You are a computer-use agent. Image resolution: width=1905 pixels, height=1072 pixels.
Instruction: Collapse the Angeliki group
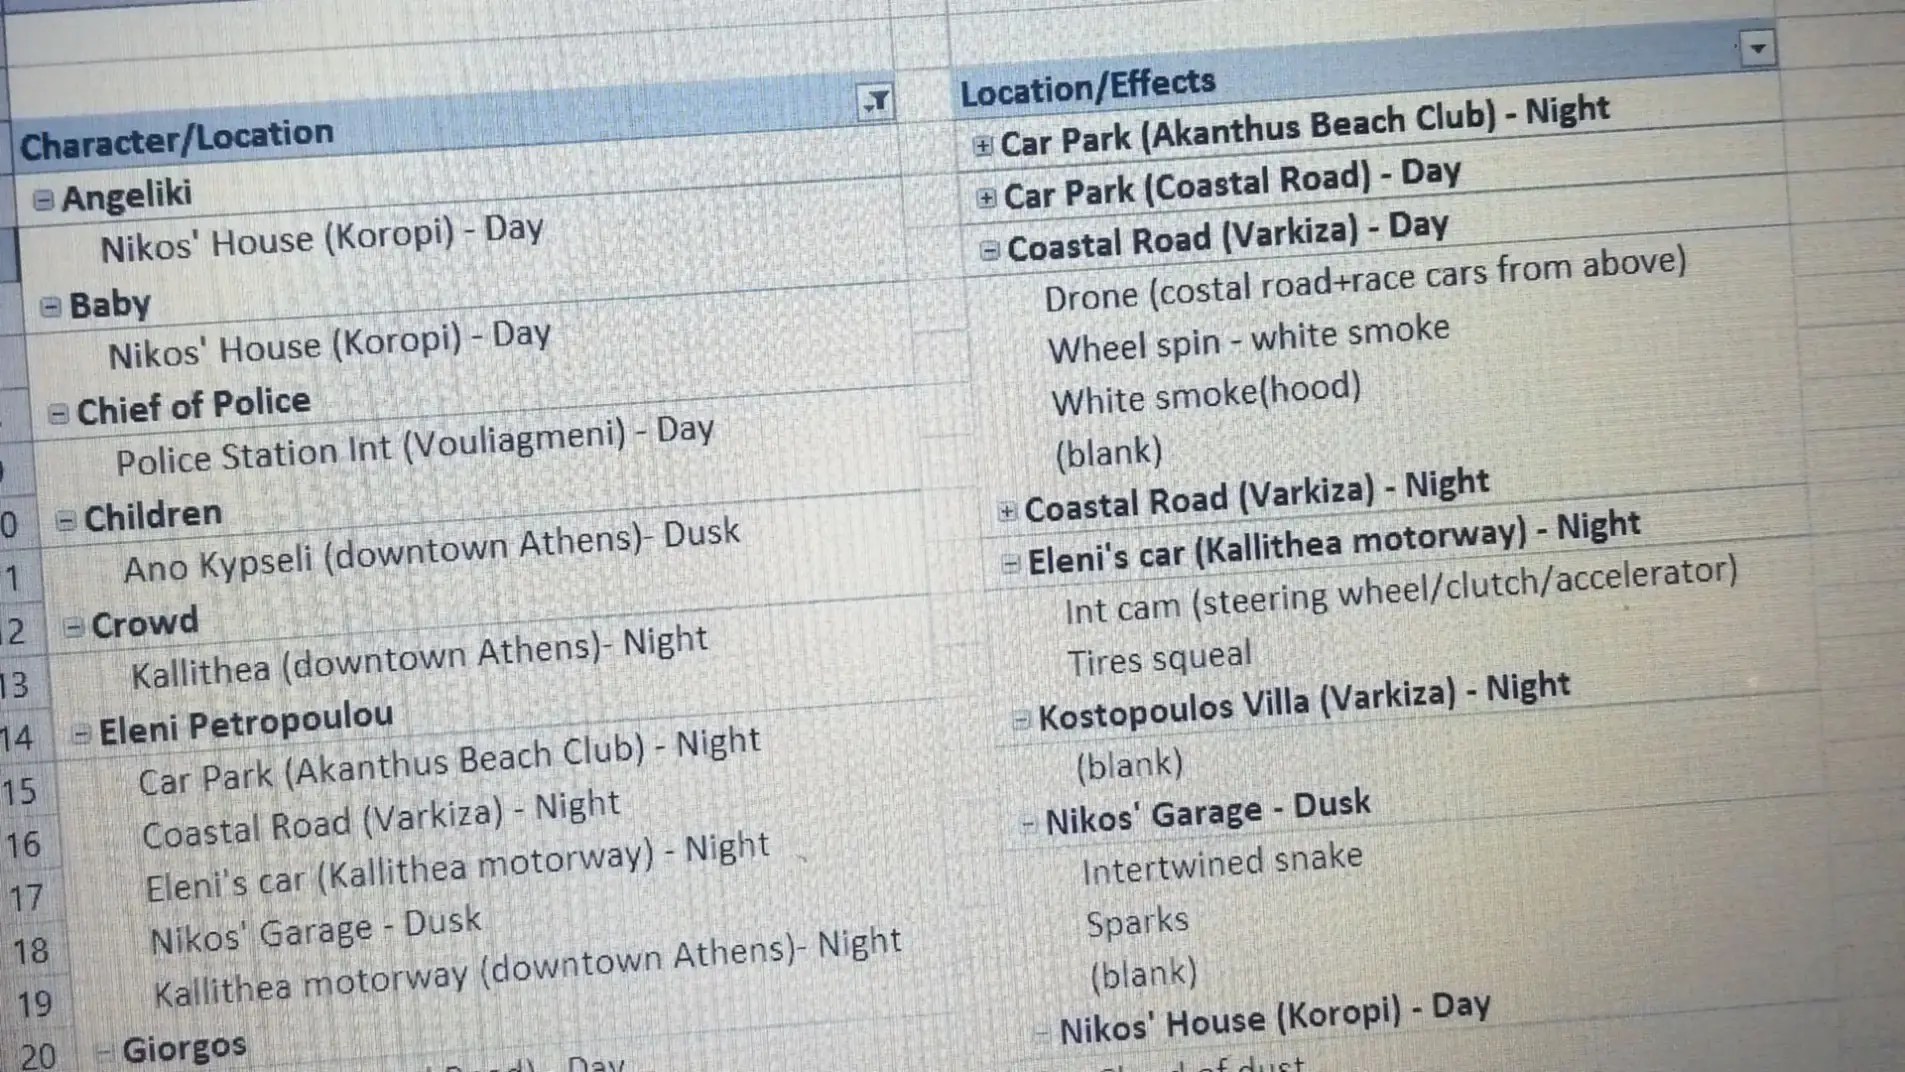[43, 200]
